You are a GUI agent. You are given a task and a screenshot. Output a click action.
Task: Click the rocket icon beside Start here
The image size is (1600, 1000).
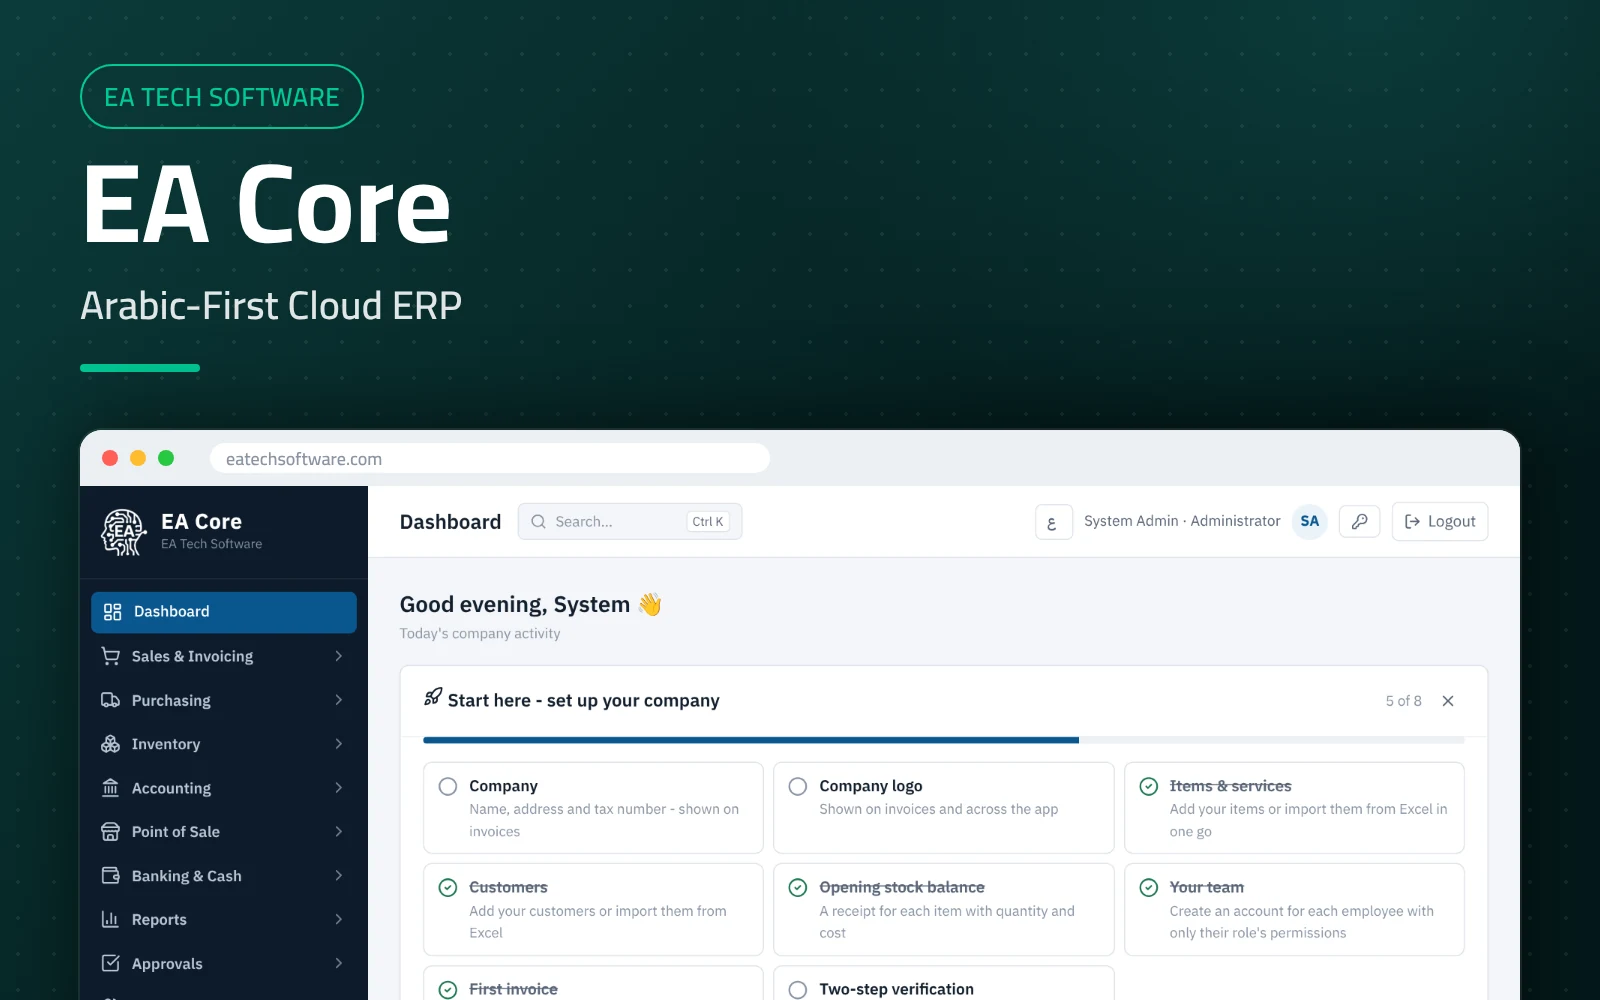pos(433,697)
